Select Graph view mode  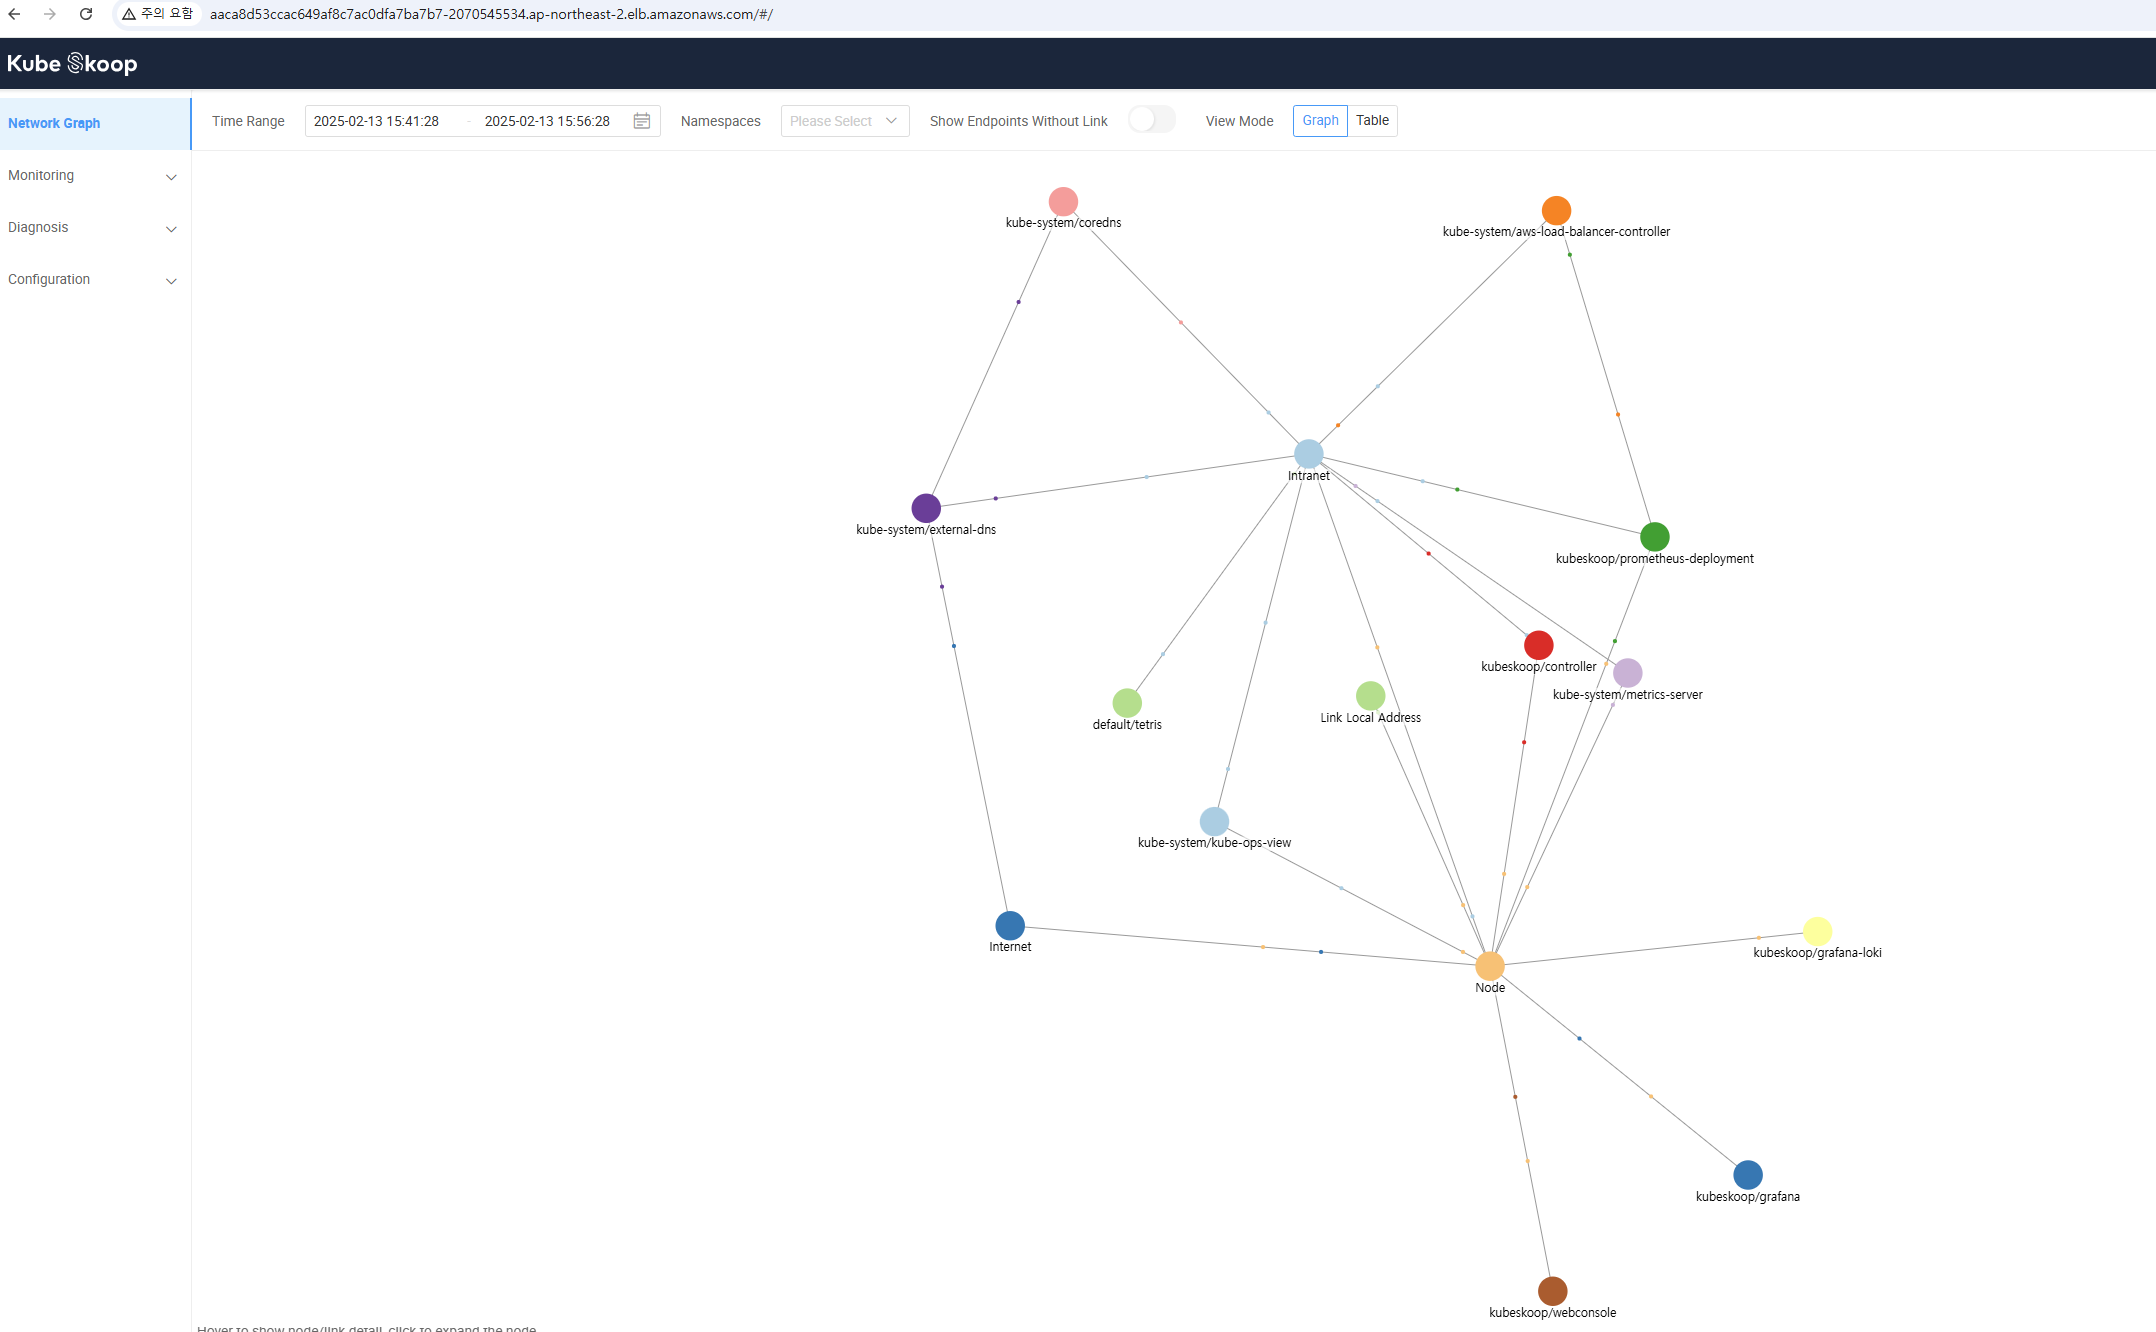[1320, 120]
